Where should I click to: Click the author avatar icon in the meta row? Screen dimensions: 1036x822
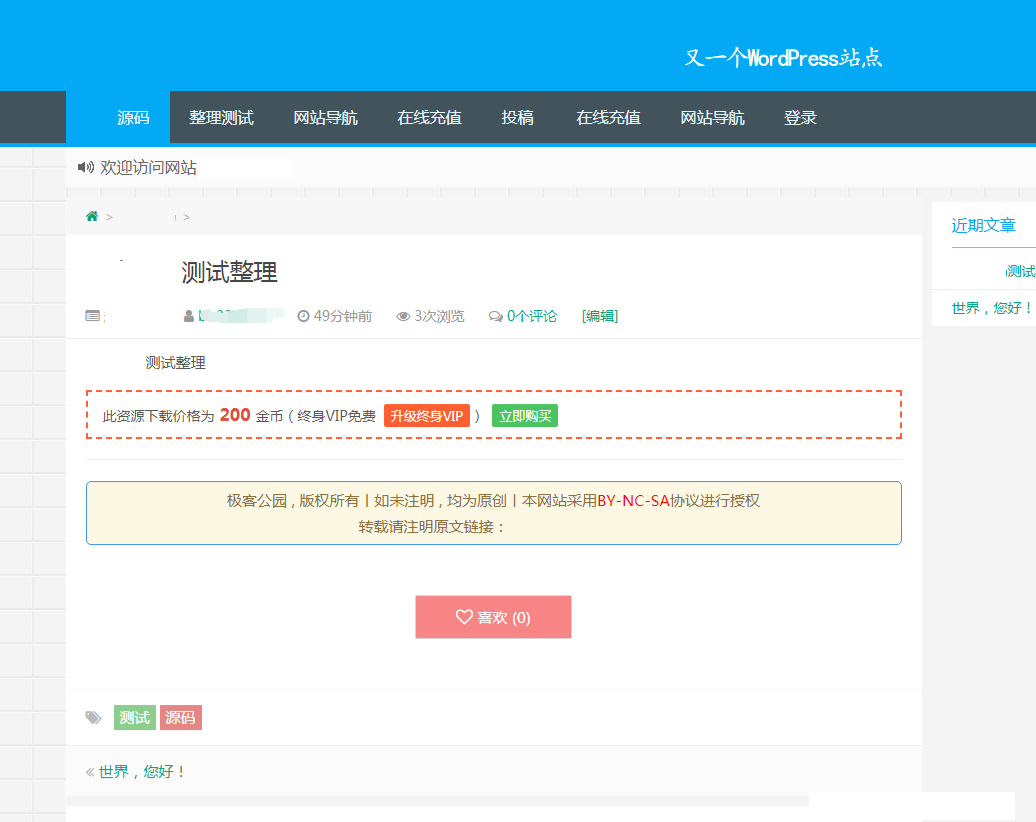188,316
